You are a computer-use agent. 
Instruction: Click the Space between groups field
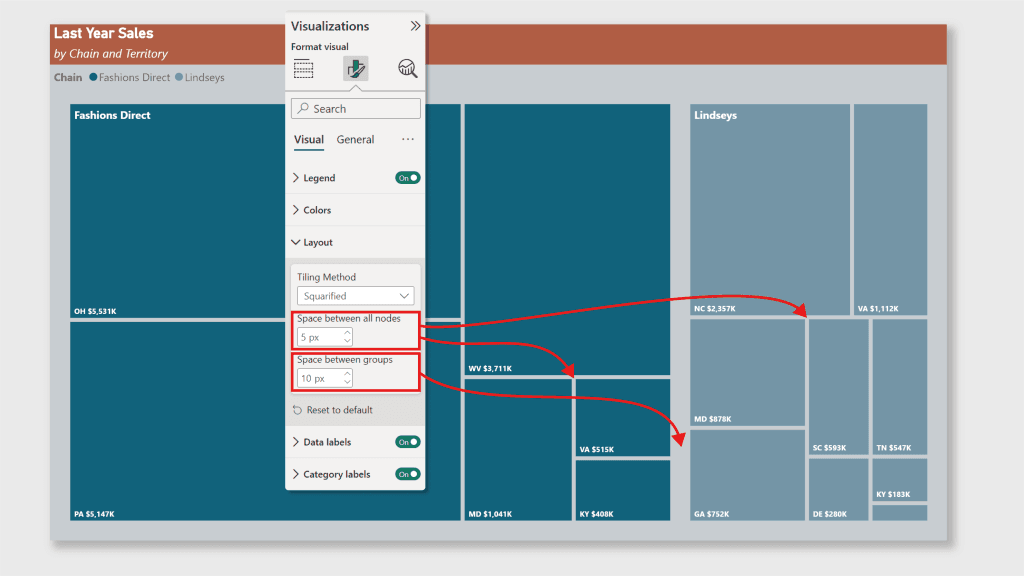tap(325, 378)
